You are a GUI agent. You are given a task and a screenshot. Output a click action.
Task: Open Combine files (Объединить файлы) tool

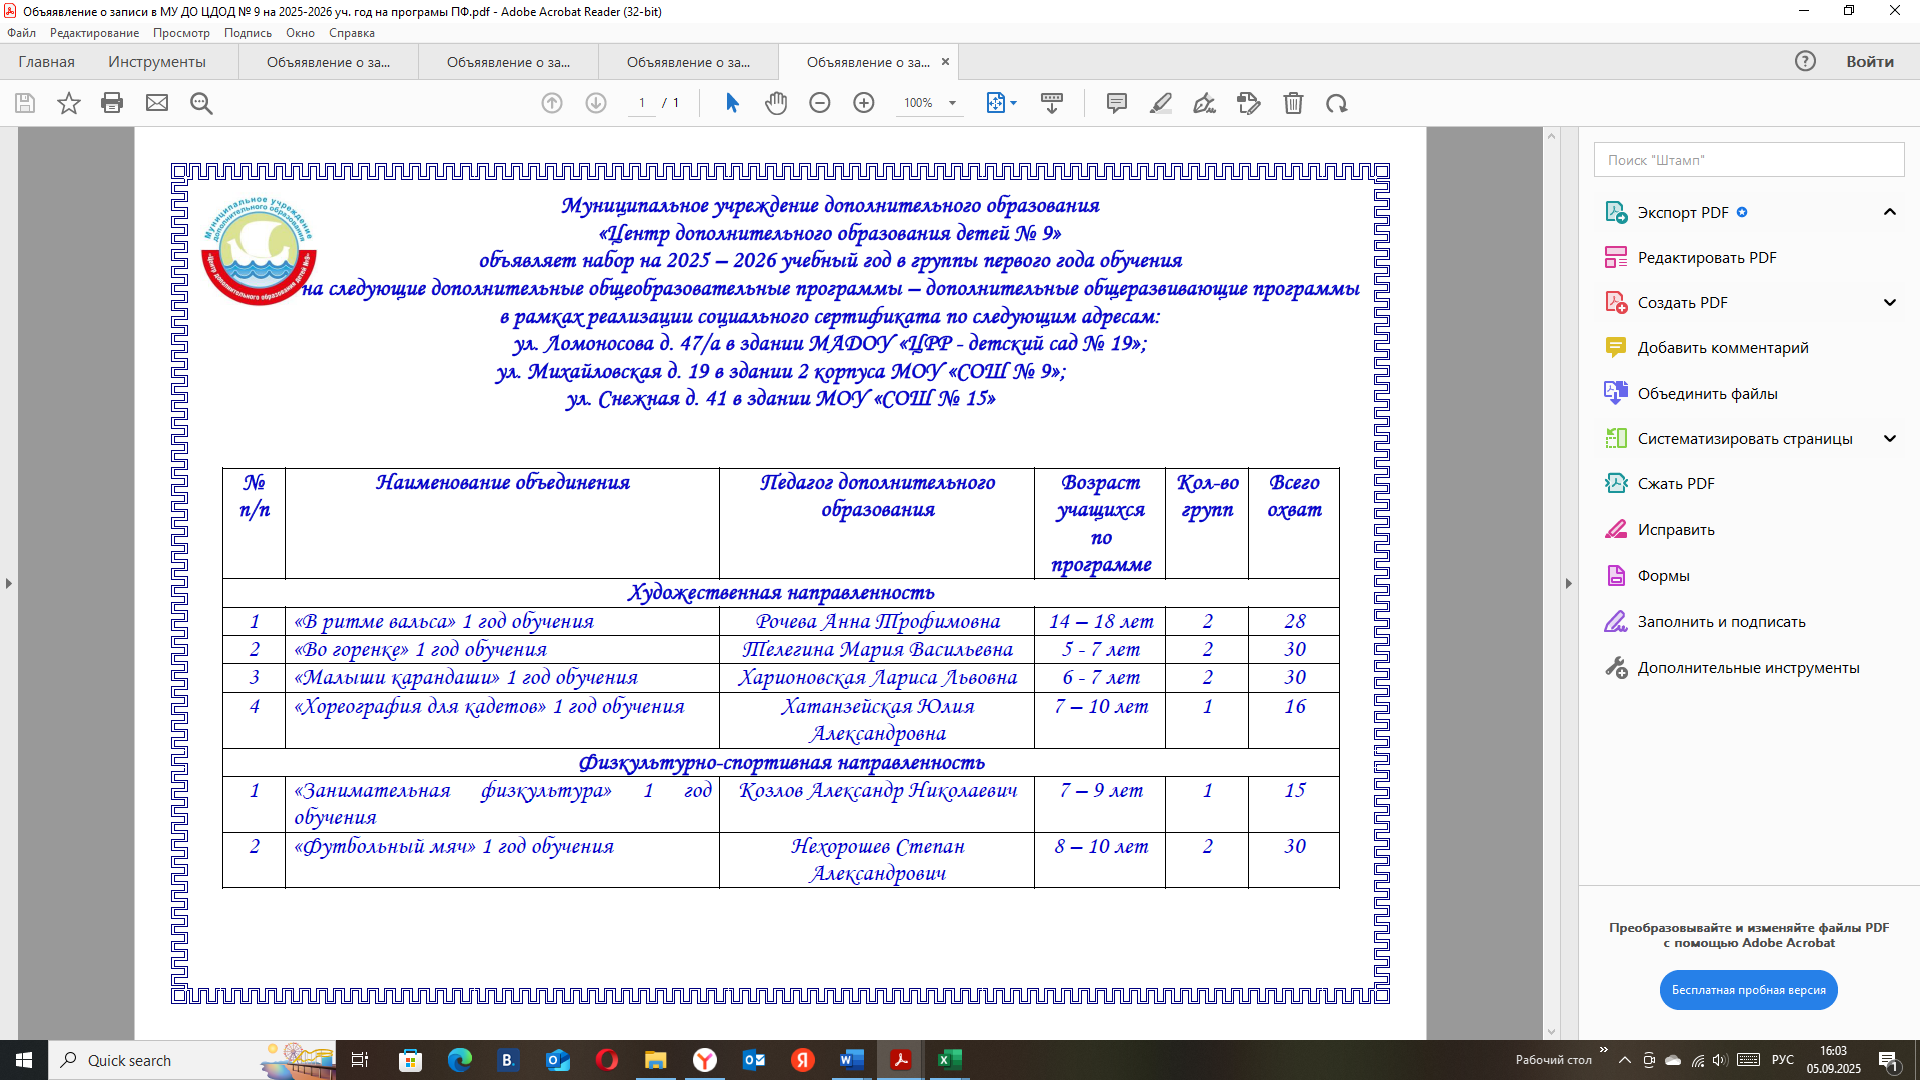(1707, 393)
